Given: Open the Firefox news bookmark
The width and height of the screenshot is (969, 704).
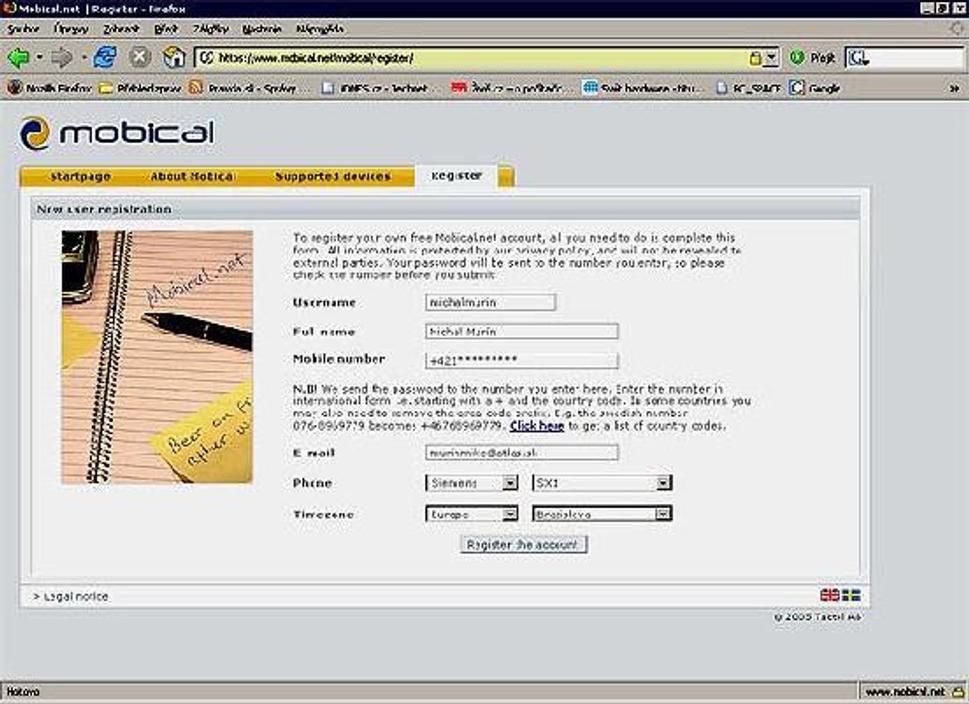Looking at the screenshot, I should (x=49, y=88).
